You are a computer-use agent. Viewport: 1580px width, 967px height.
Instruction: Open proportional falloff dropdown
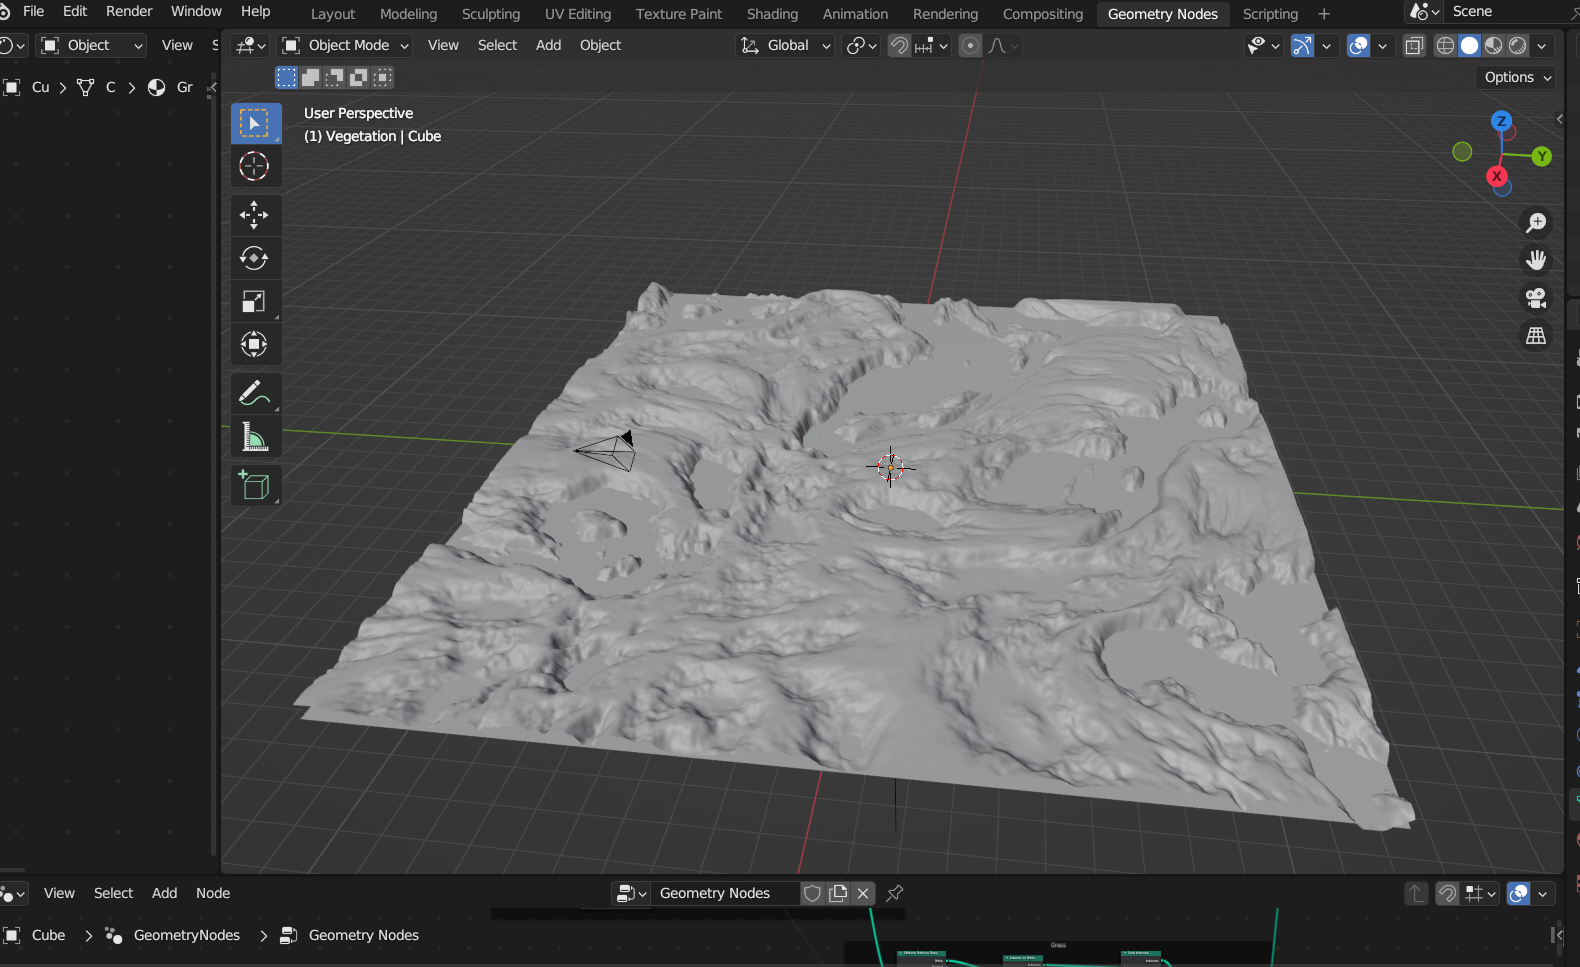[x=1003, y=46]
